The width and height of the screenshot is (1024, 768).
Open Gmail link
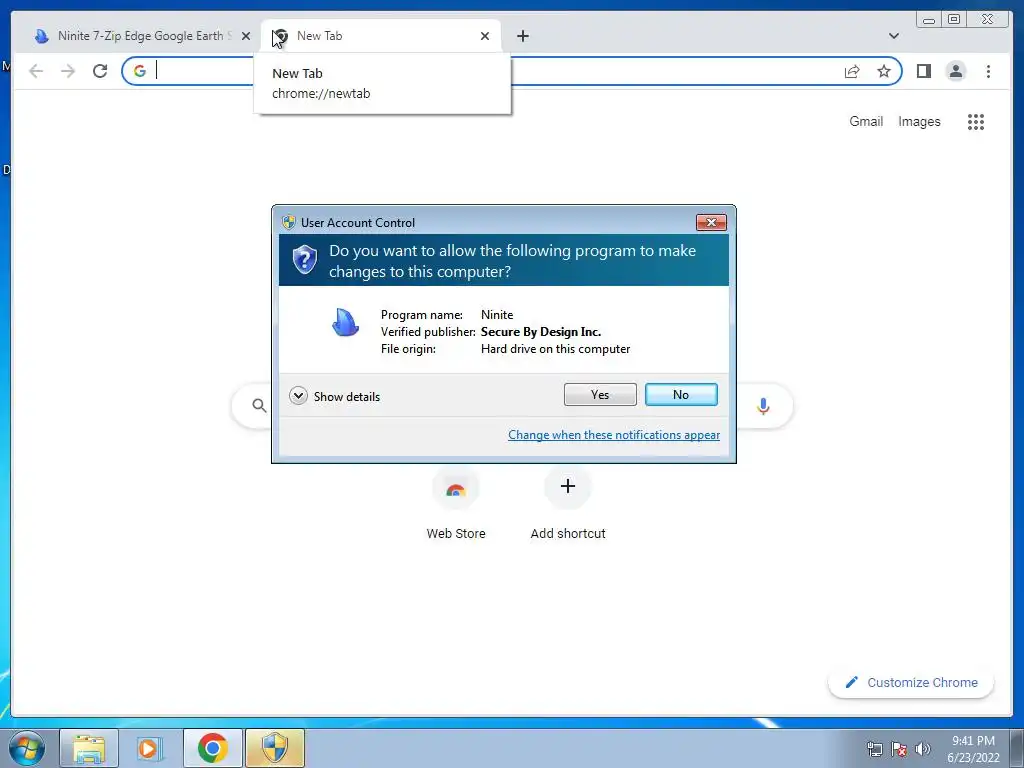tap(866, 121)
